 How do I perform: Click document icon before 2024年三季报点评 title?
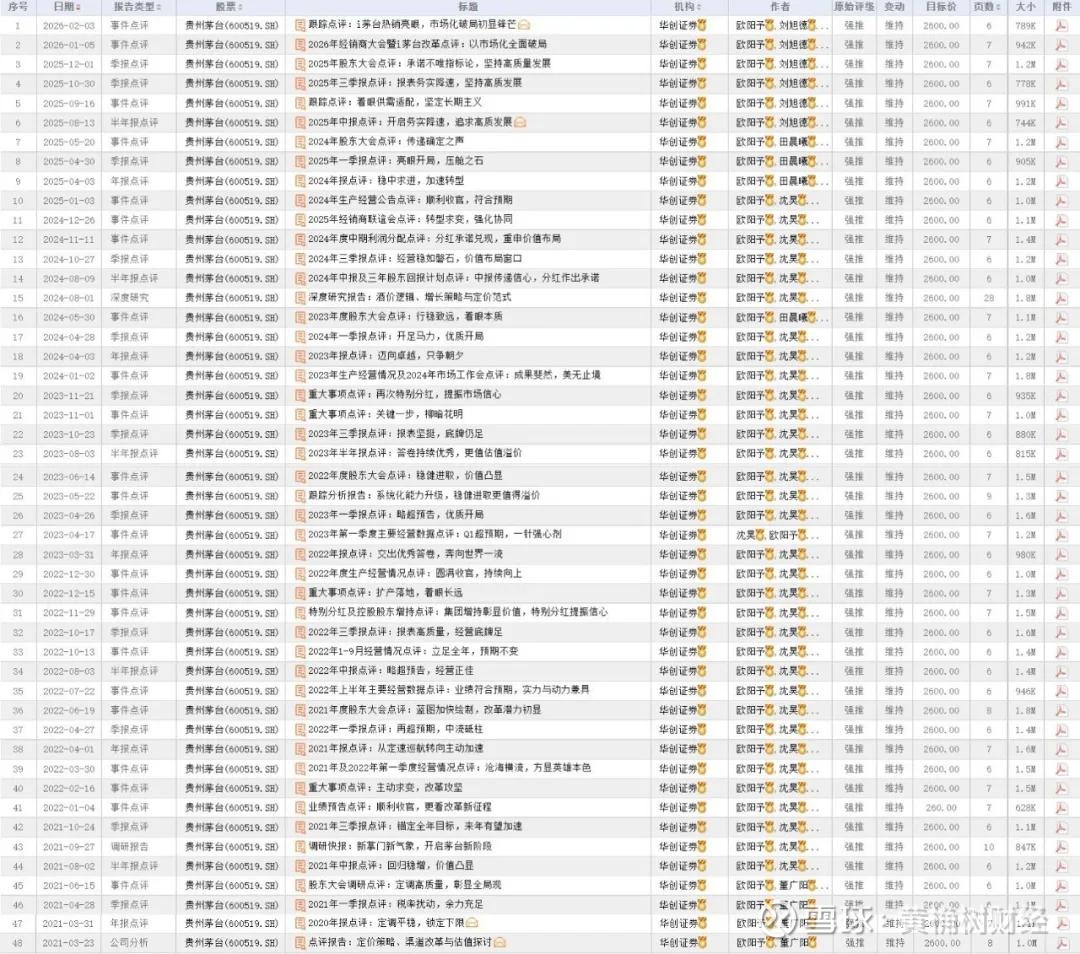tap(300, 259)
